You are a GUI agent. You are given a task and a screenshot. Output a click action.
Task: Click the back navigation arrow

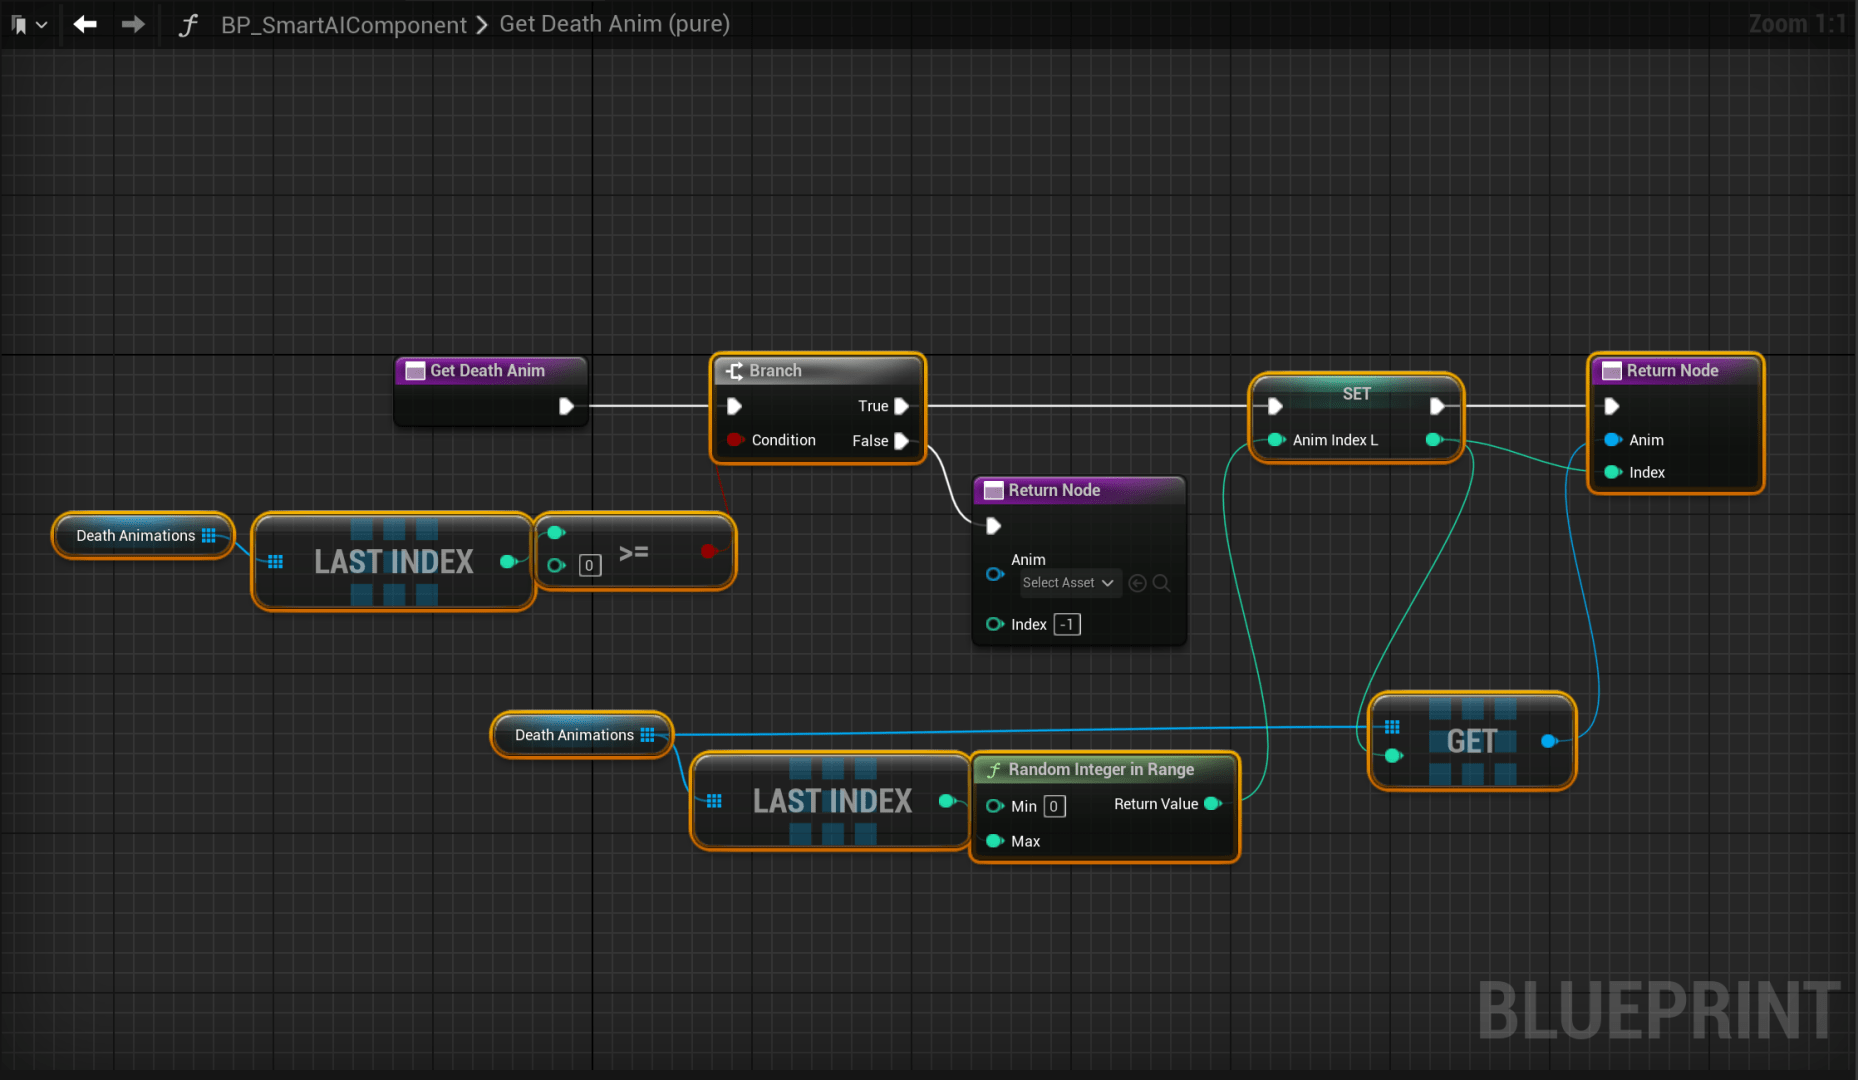coord(85,24)
